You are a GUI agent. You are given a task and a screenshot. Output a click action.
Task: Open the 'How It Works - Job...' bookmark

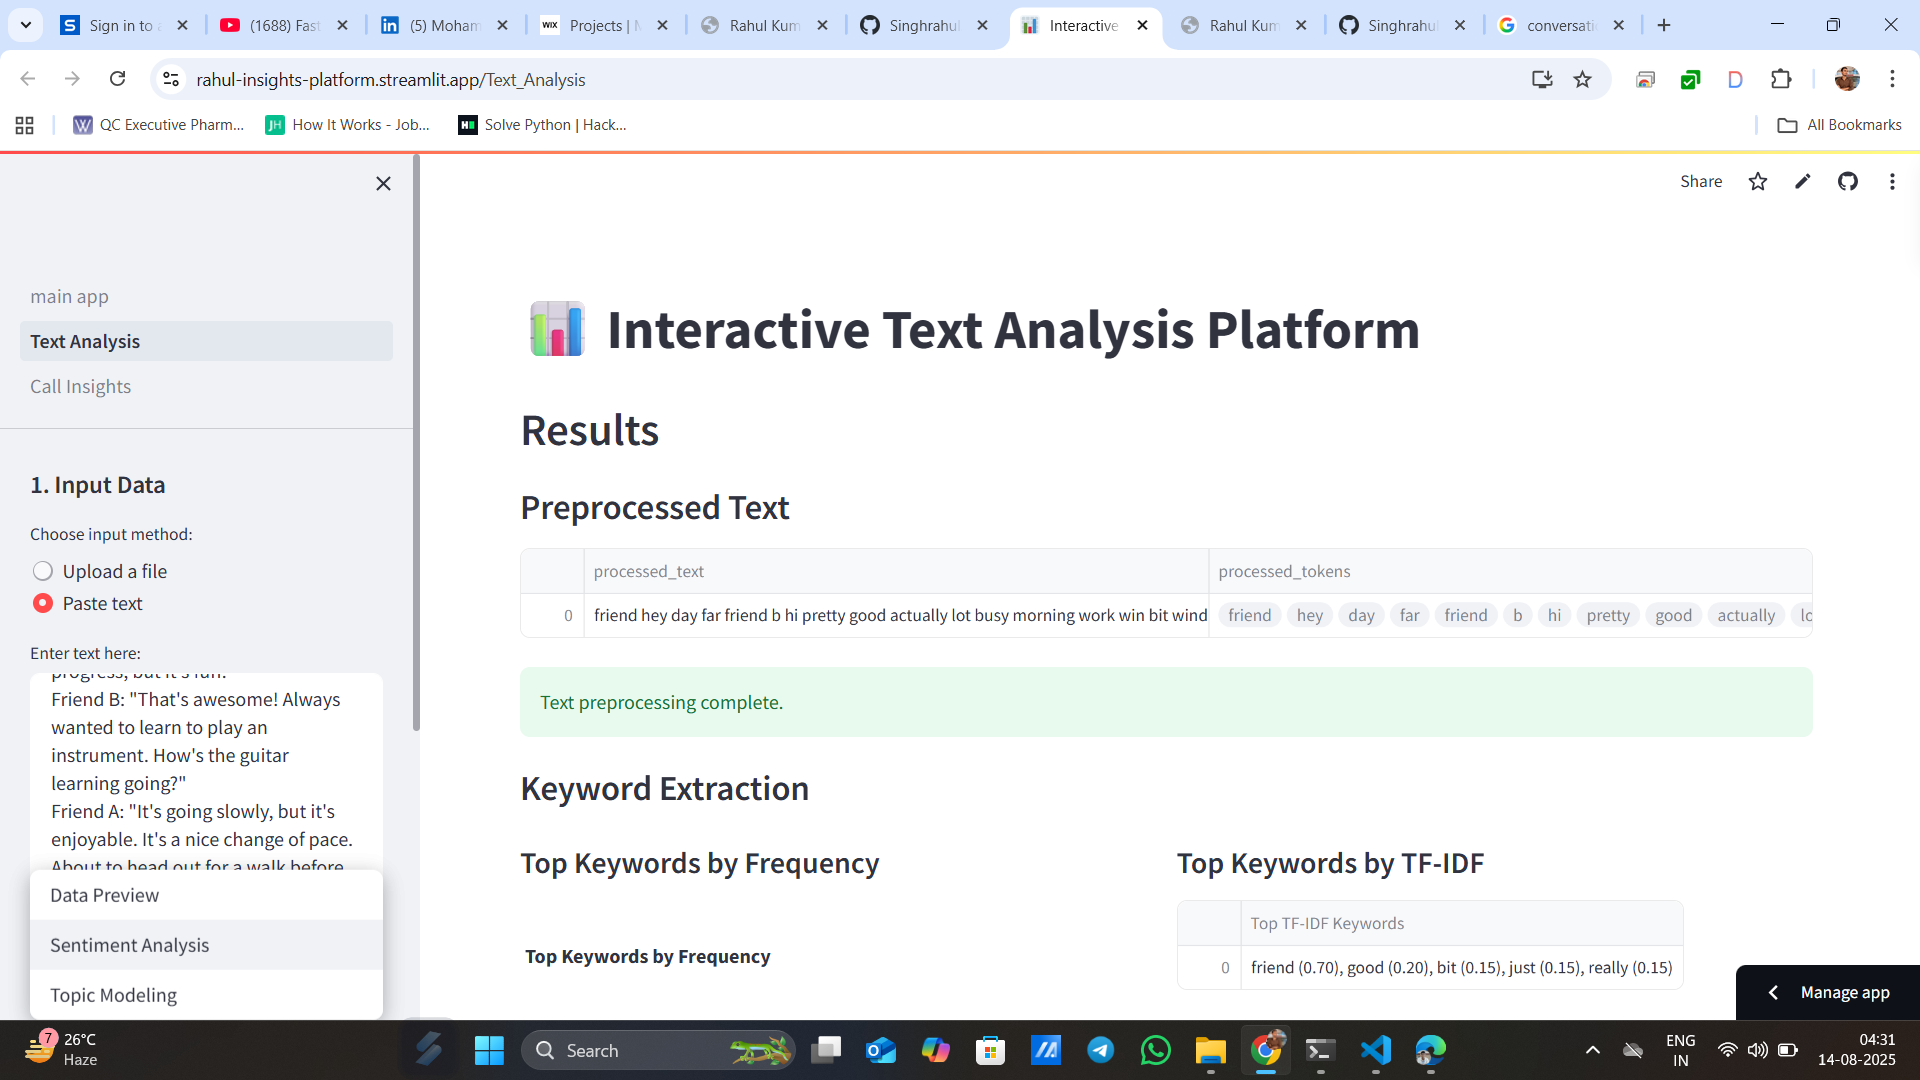[348, 125]
